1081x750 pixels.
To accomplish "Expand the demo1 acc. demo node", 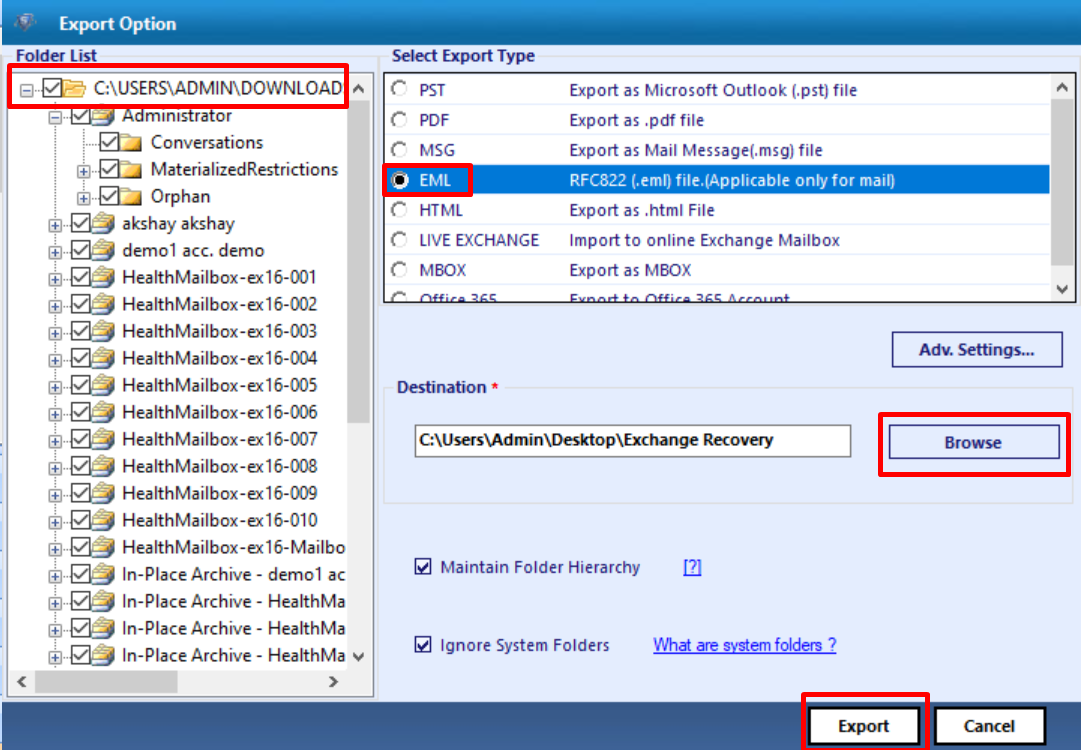I will pos(55,252).
